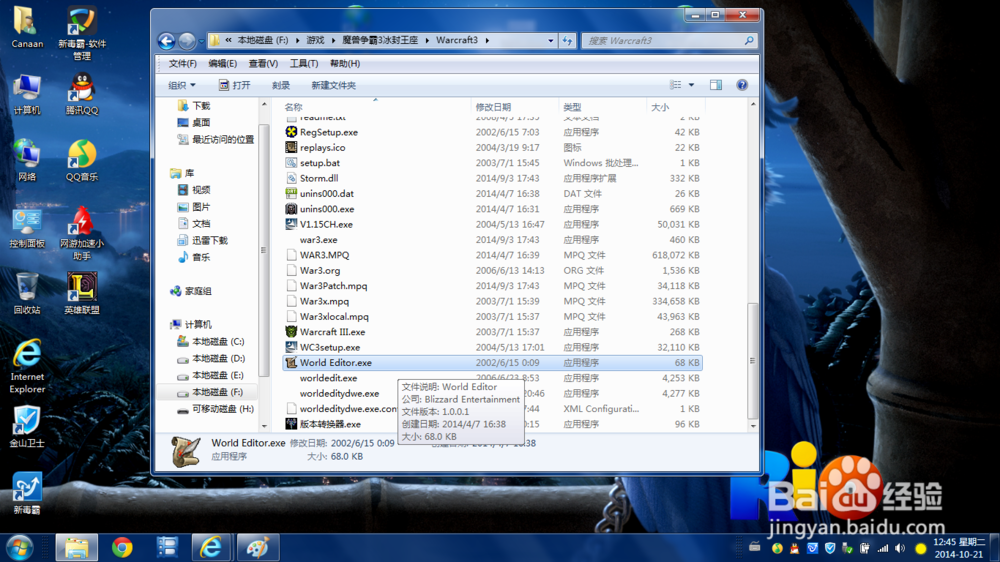Select the Storm.dll file row
The height and width of the screenshot is (562, 1000).
pyautogui.click(x=492, y=178)
